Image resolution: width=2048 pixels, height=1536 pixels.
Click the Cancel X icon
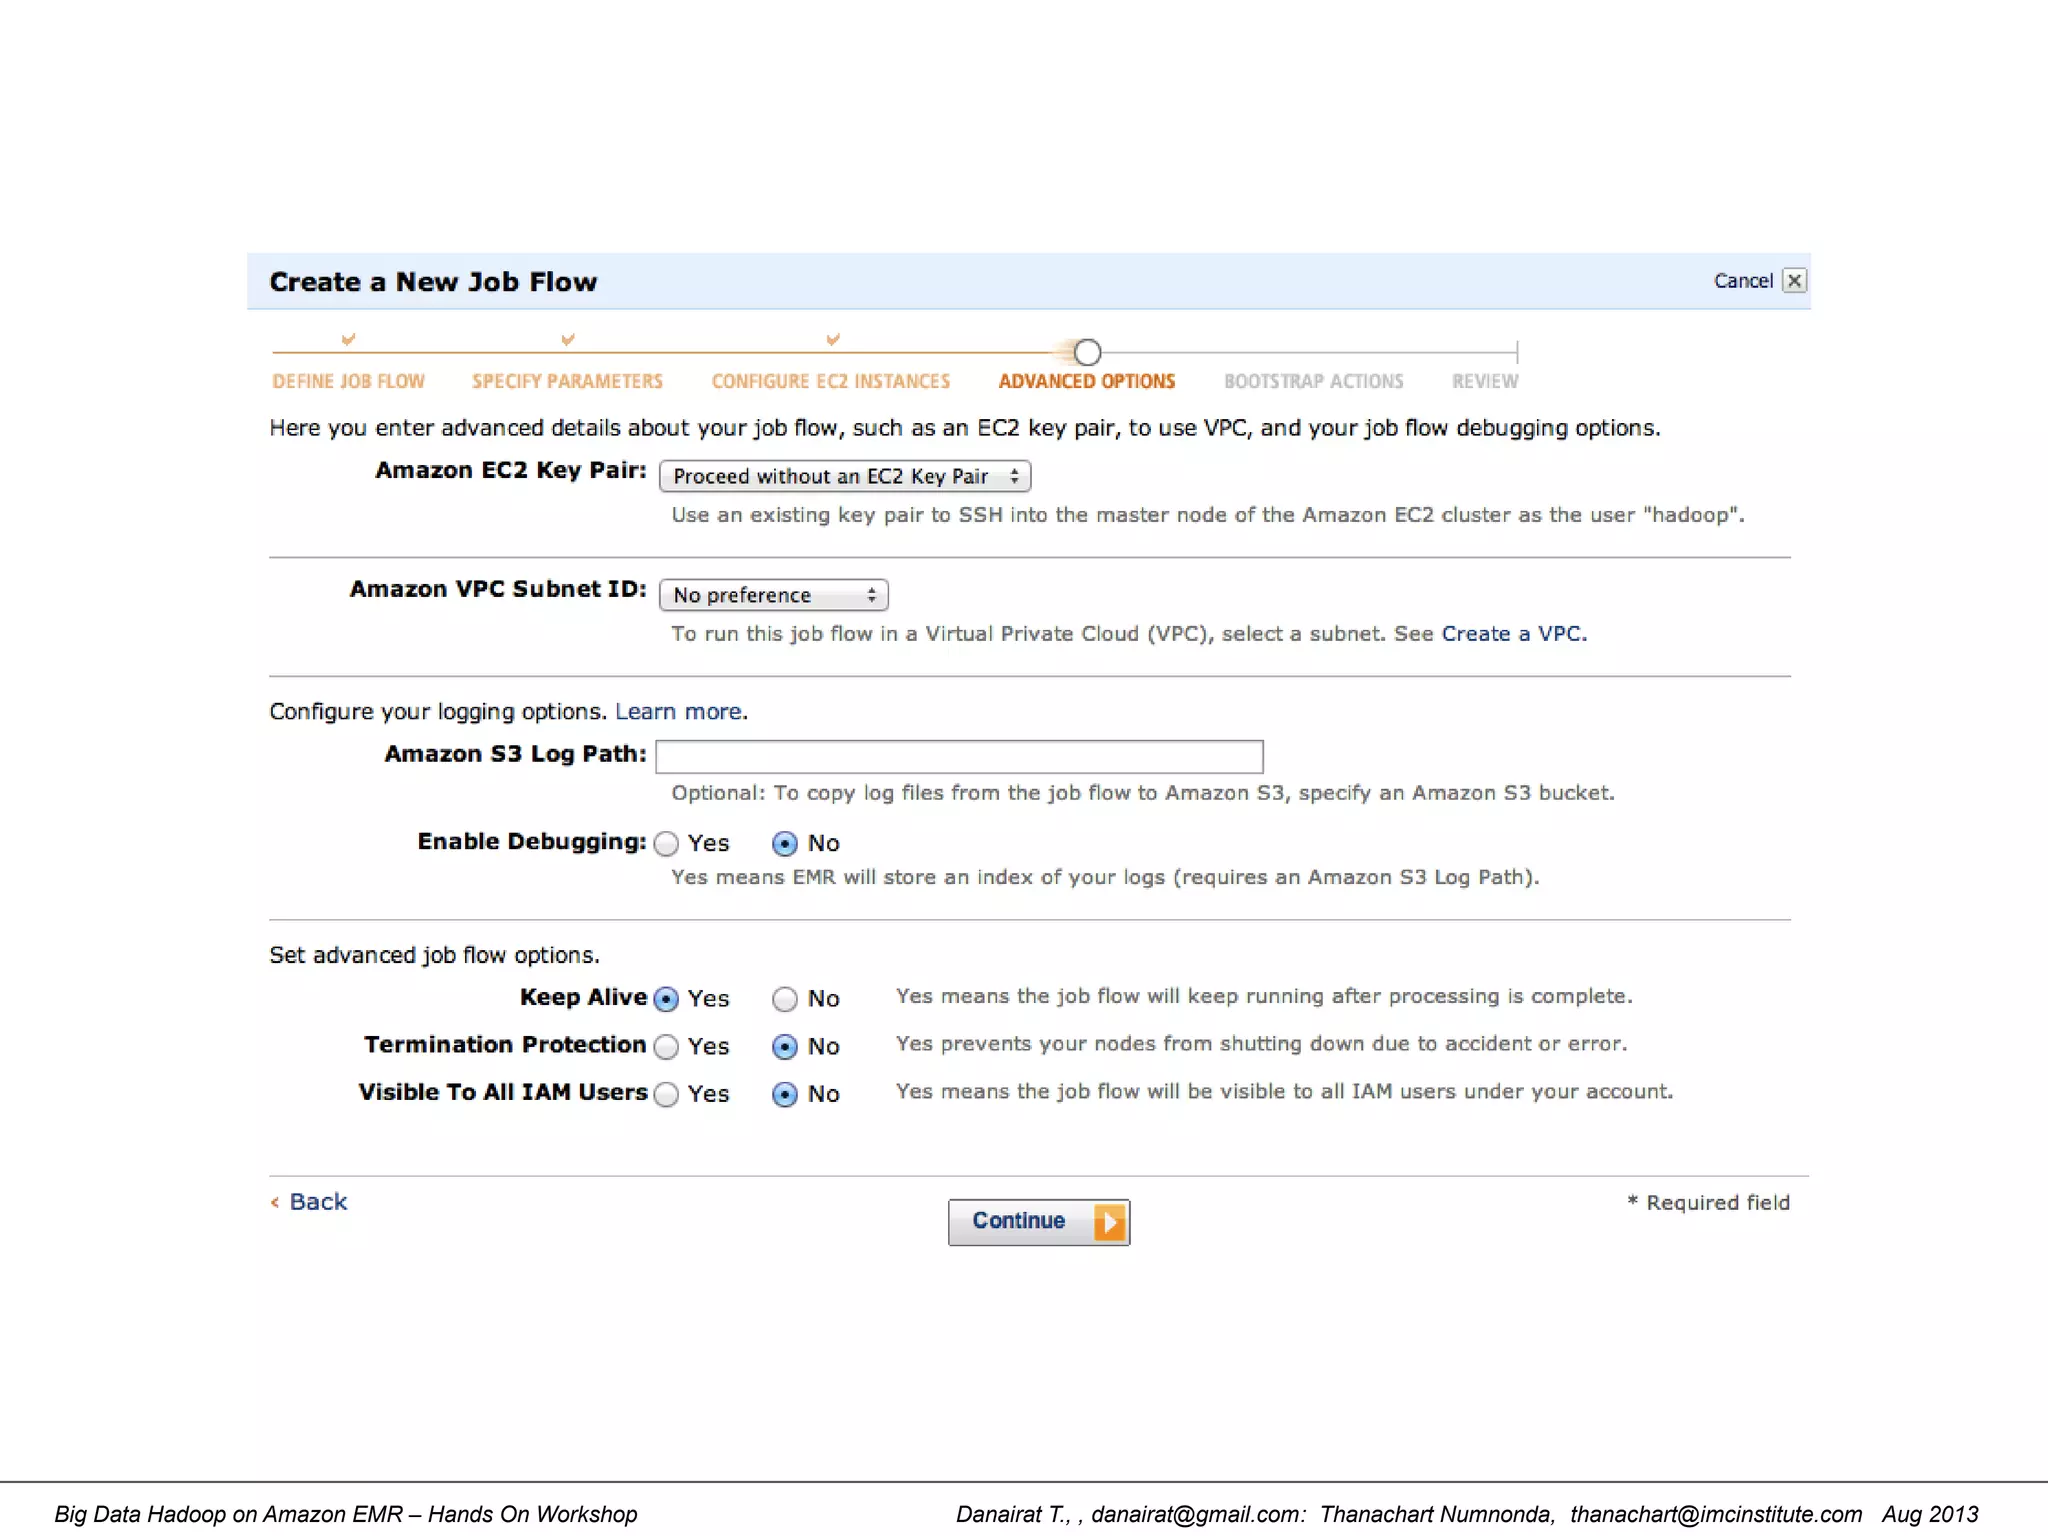1794,281
